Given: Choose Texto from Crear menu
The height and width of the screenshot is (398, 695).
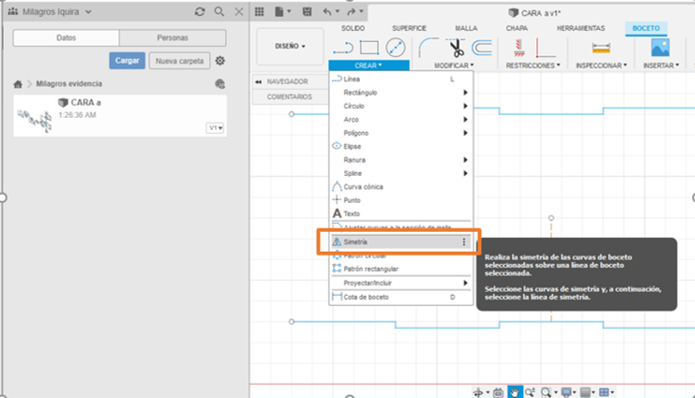Looking at the screenshot, I should pyautogui.click(x=401, y=214).
